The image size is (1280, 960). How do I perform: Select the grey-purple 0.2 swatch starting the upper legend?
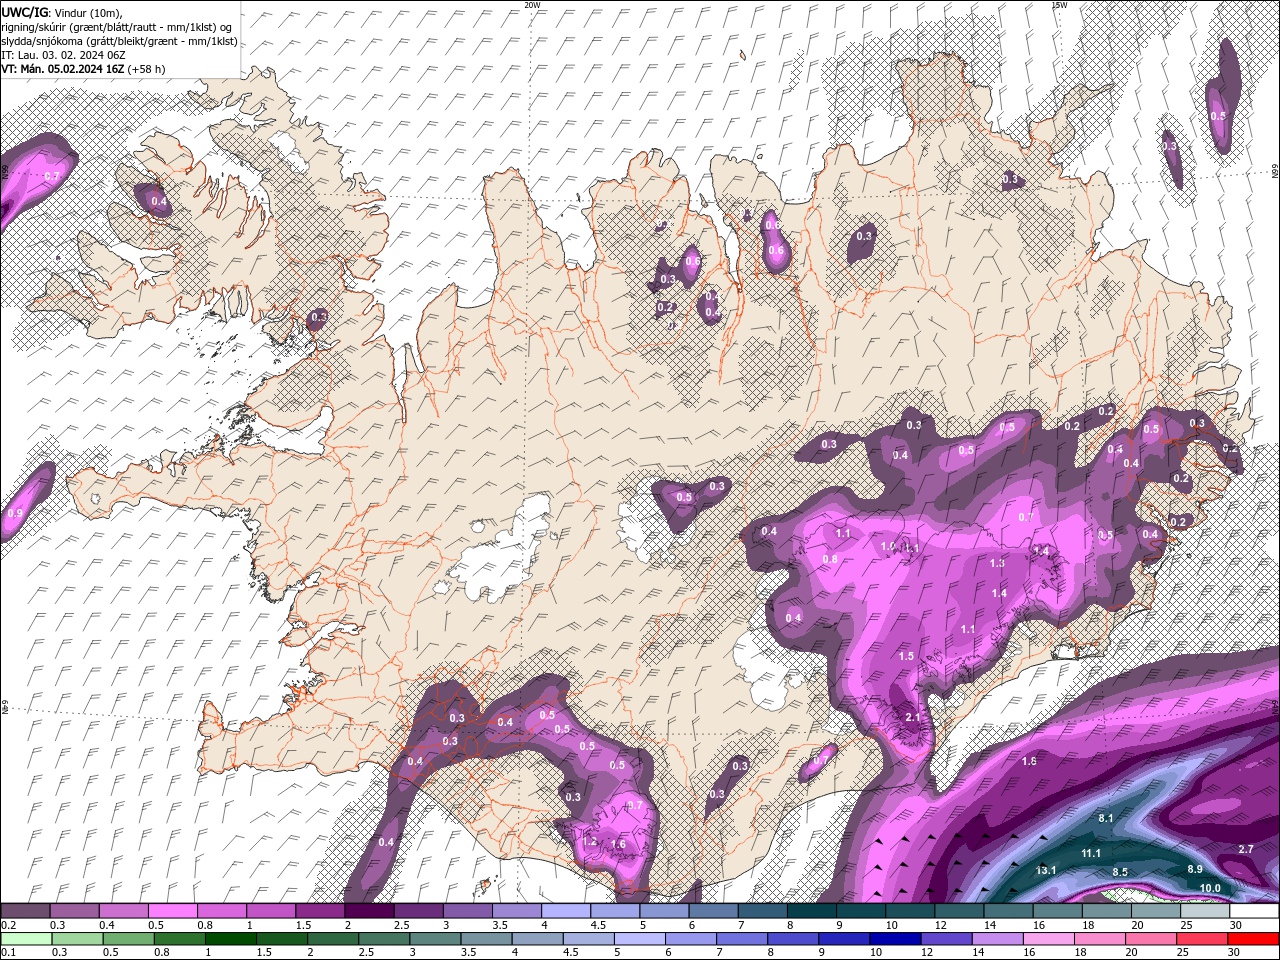pyautogui.click(x=25, y=911)
